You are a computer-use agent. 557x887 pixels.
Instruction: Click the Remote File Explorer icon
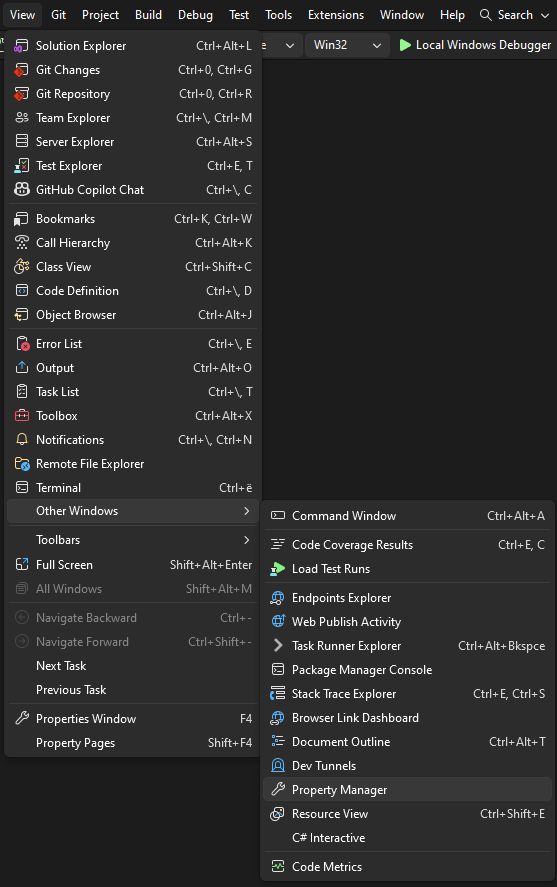point(21,464)
